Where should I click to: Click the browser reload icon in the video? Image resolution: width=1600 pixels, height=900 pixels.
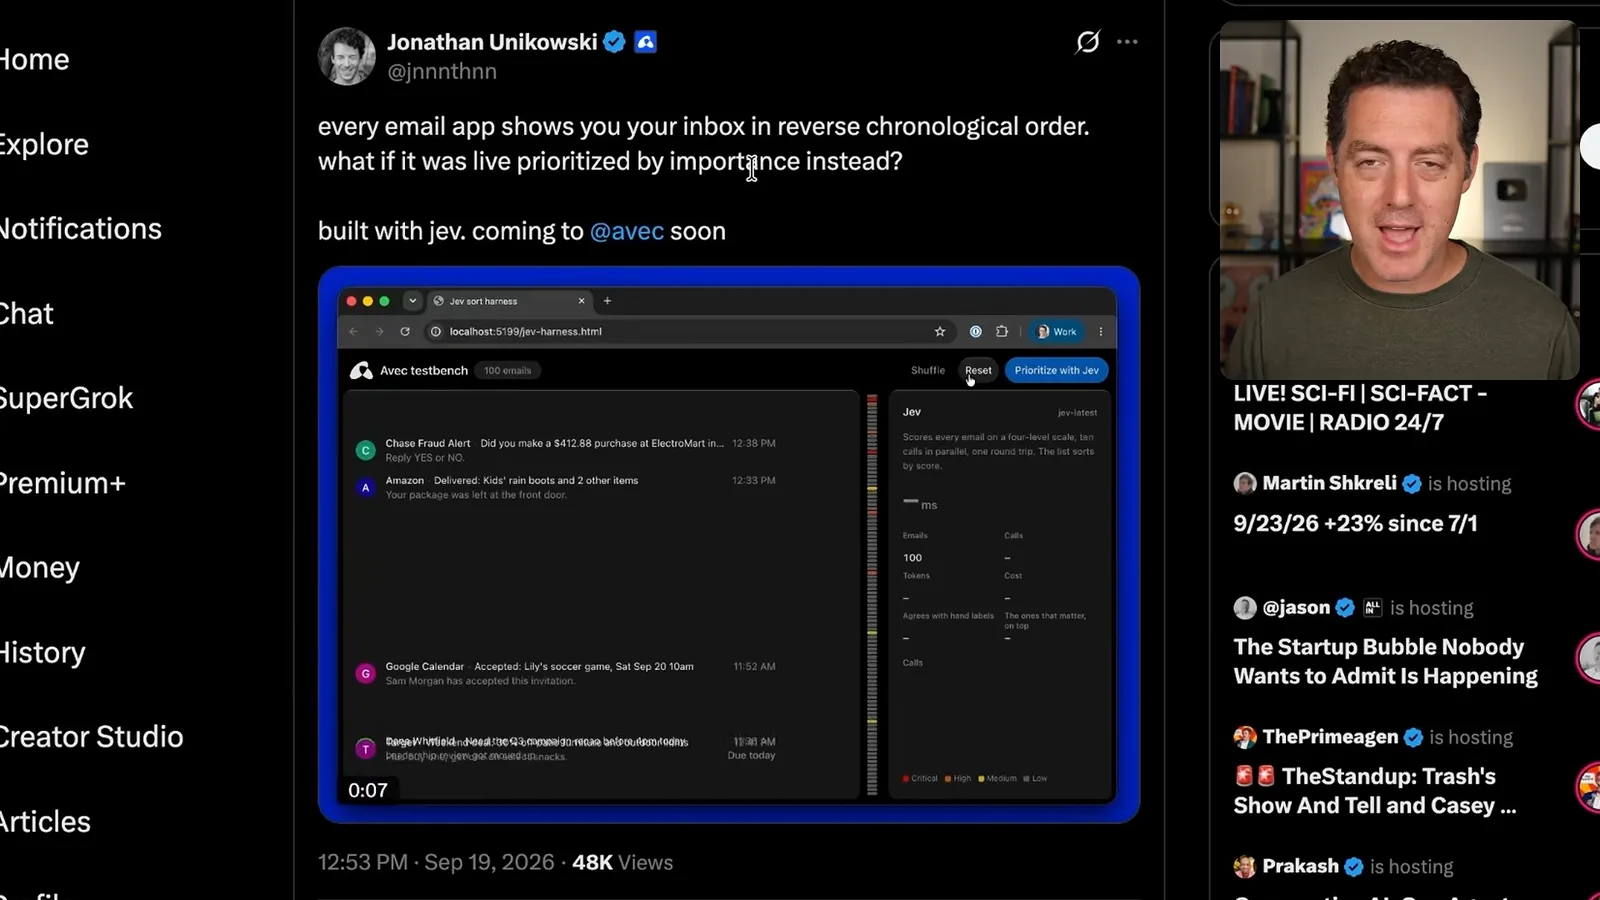(405, 331)
